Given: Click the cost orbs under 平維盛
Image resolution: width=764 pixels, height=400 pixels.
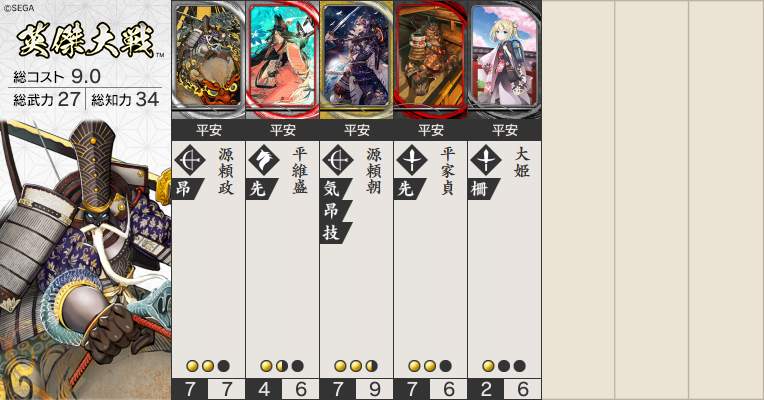Looking at the screenshot, I should [282, 366].
